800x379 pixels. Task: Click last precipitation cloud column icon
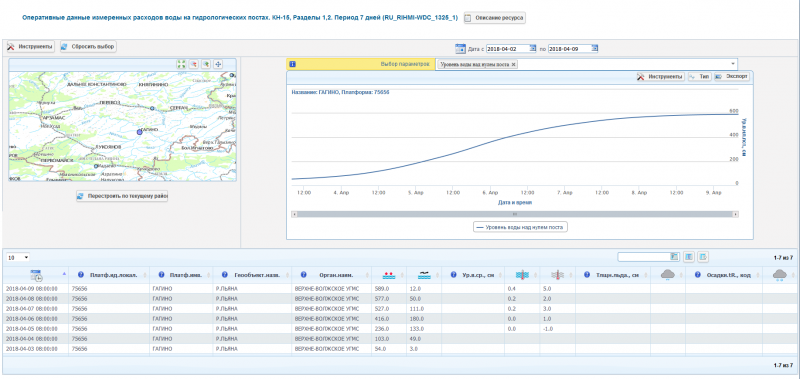pos(779,275)
